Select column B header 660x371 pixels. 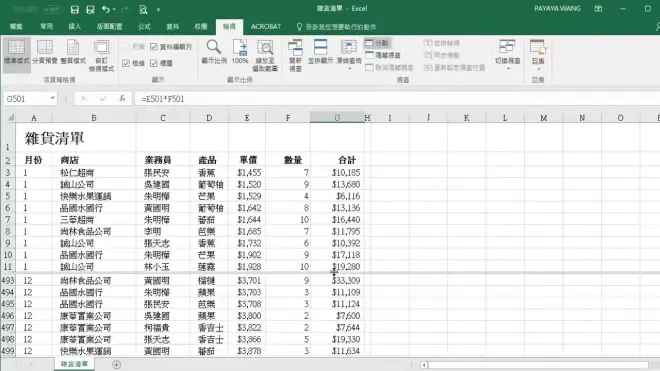94,118
